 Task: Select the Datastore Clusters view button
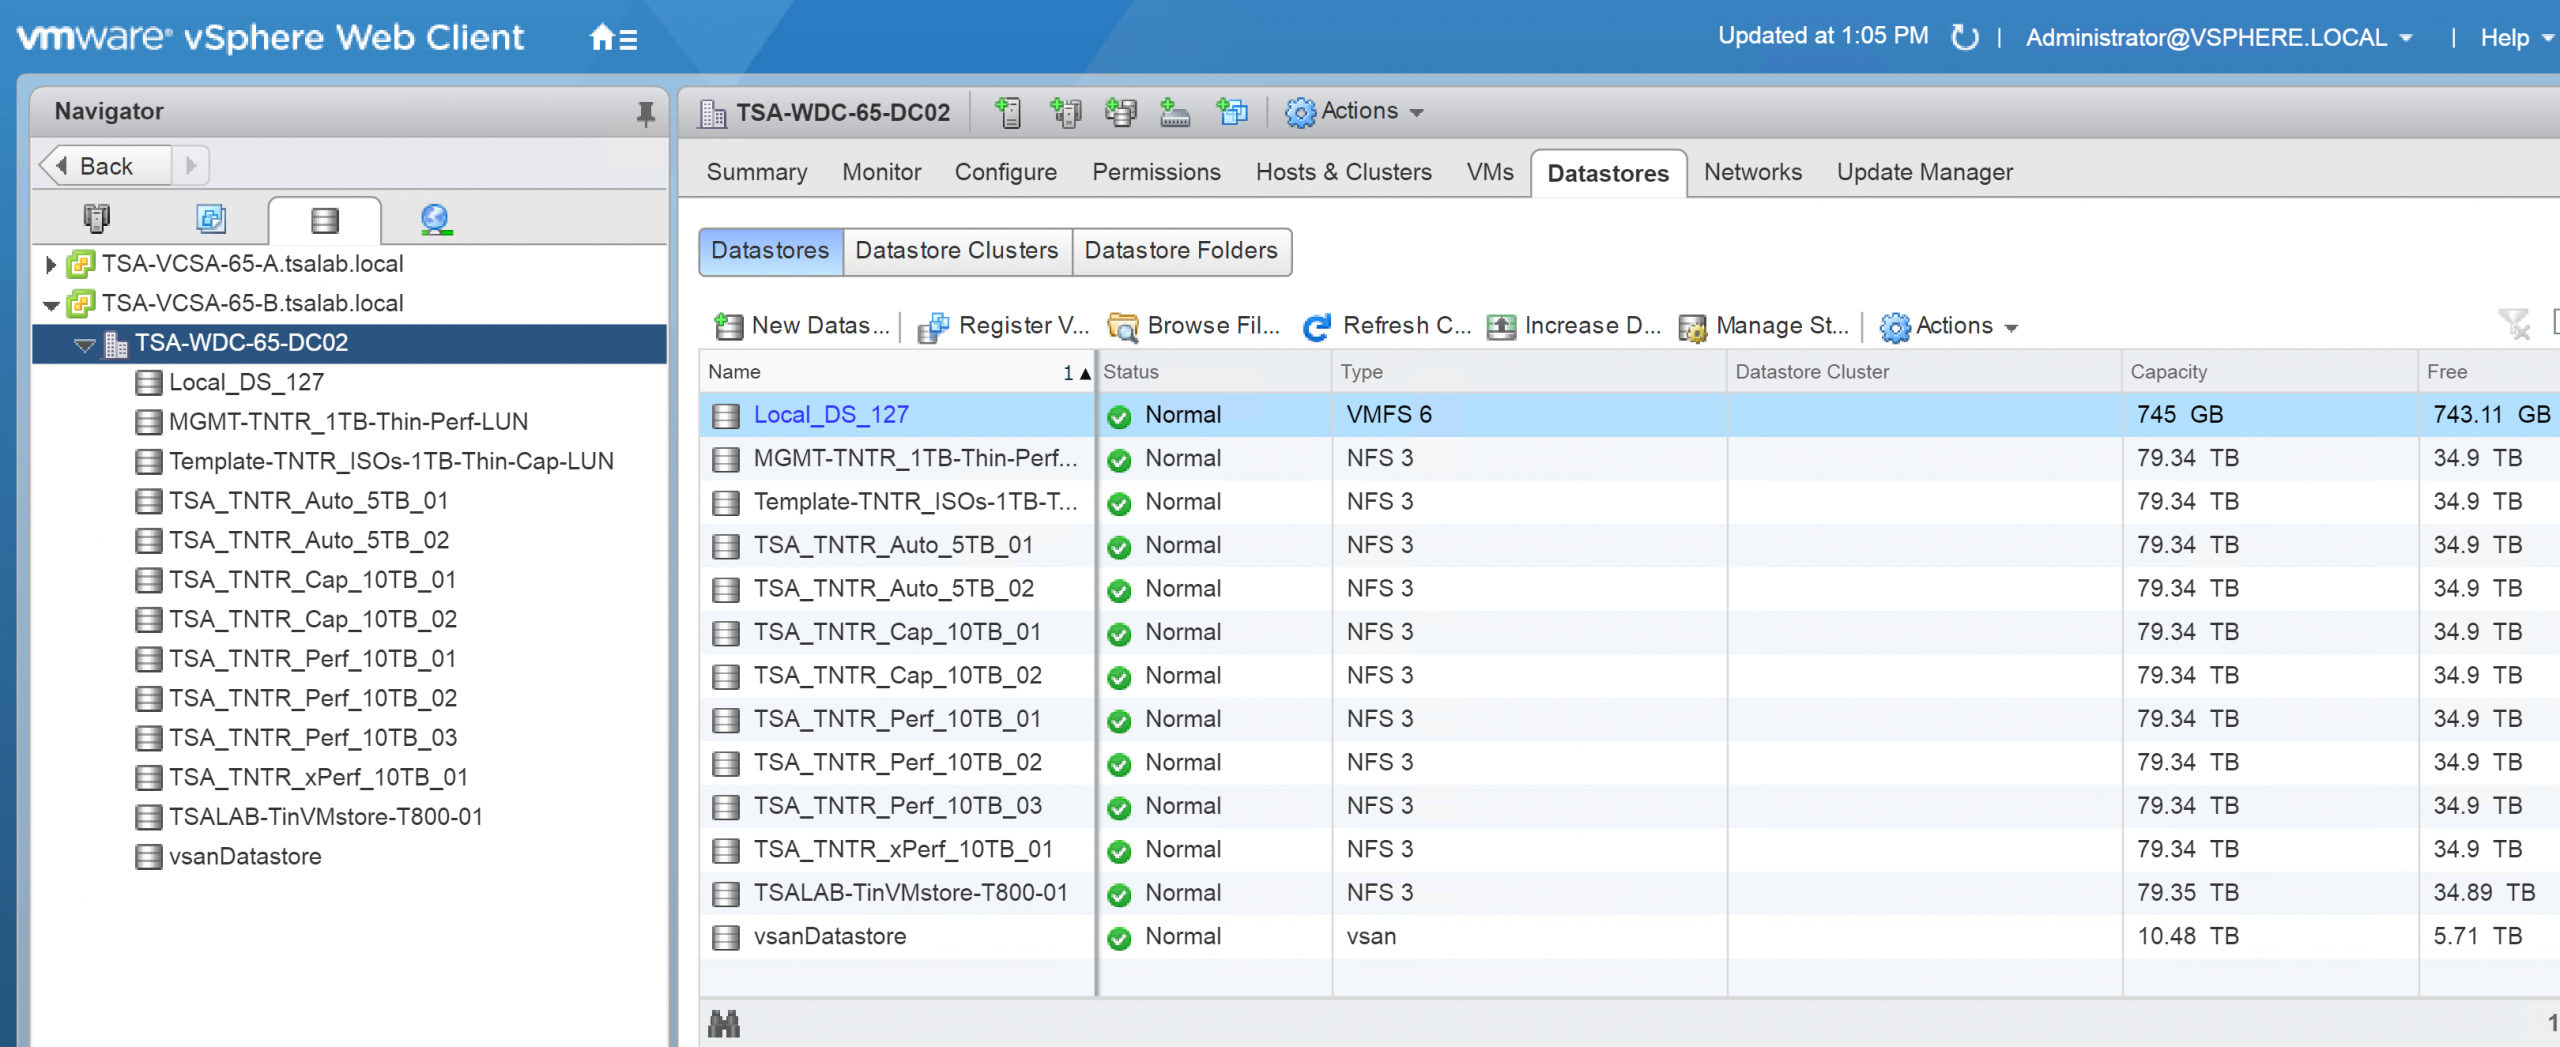(956, 251)
